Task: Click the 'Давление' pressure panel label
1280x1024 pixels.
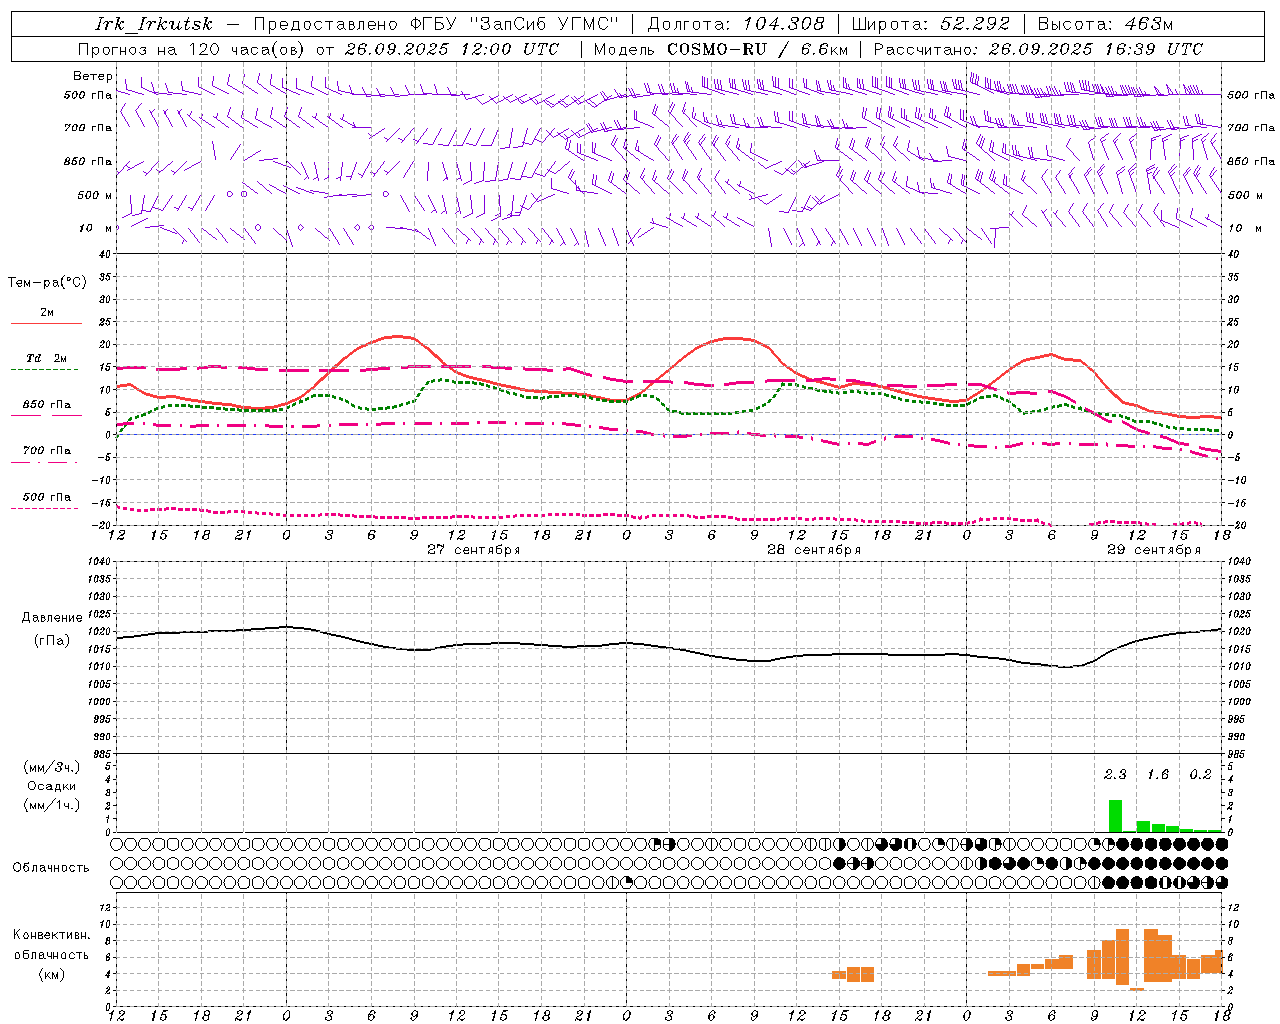Action: click(x=52, y=618)
